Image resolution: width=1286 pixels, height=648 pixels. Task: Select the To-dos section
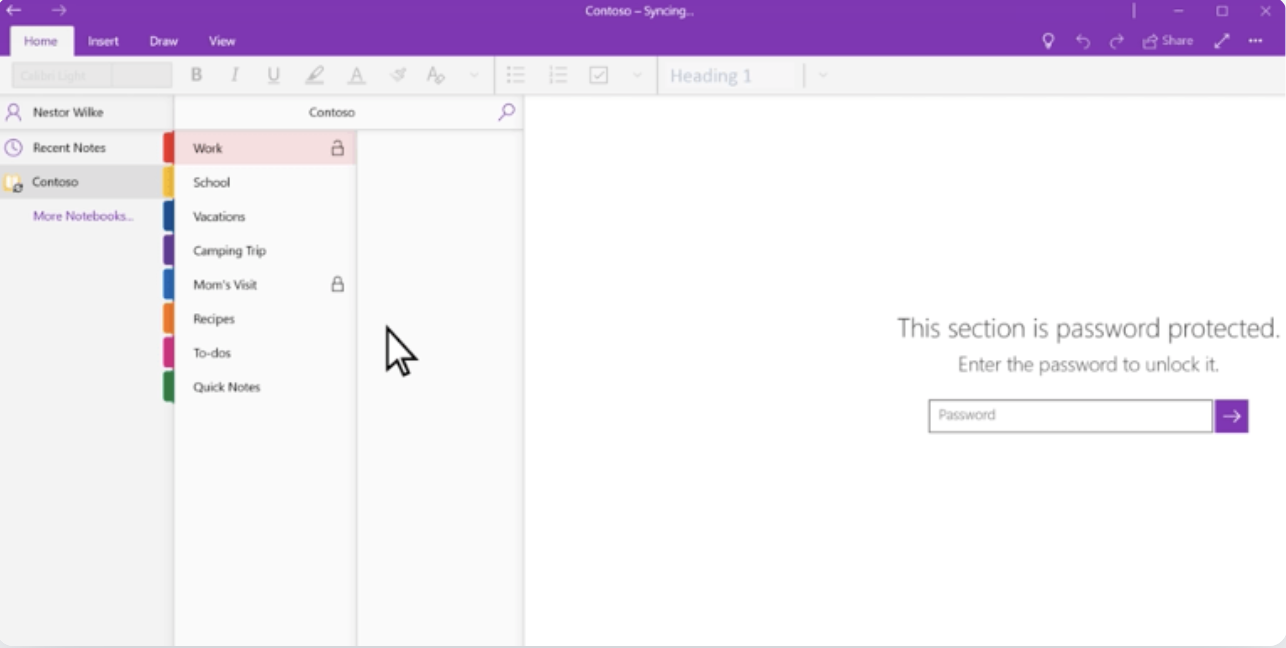tap(265, 353)
